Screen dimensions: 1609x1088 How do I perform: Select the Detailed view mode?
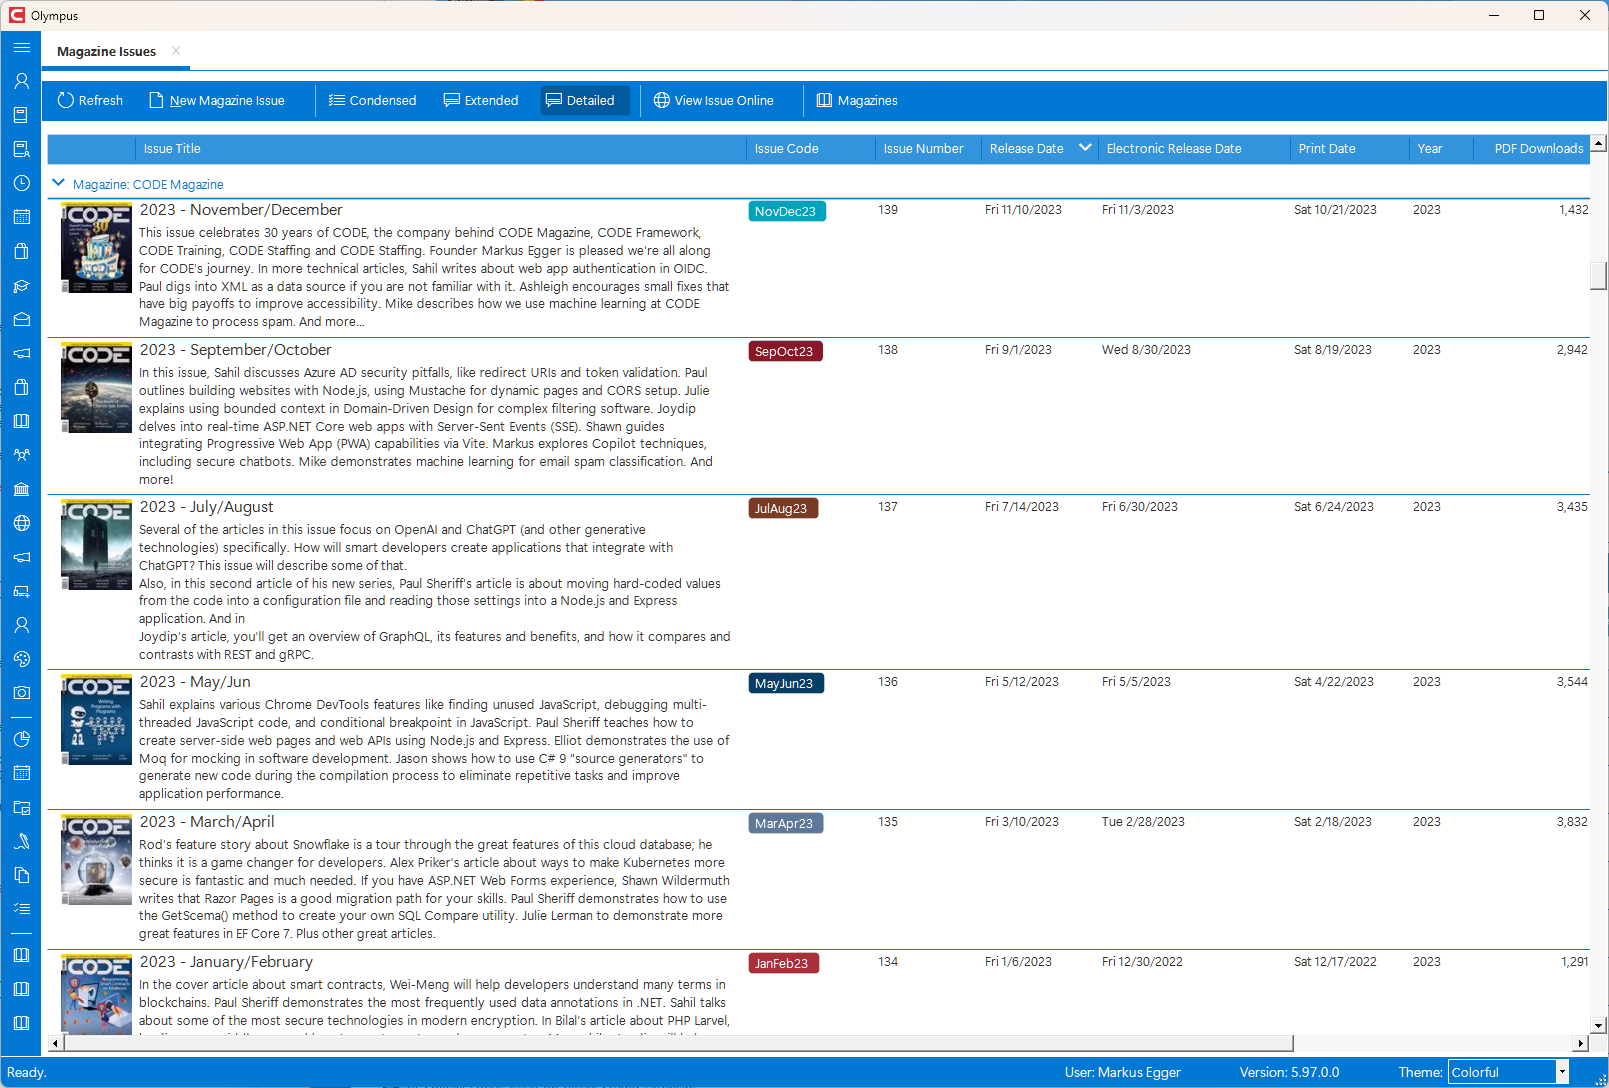coord(584,100)
